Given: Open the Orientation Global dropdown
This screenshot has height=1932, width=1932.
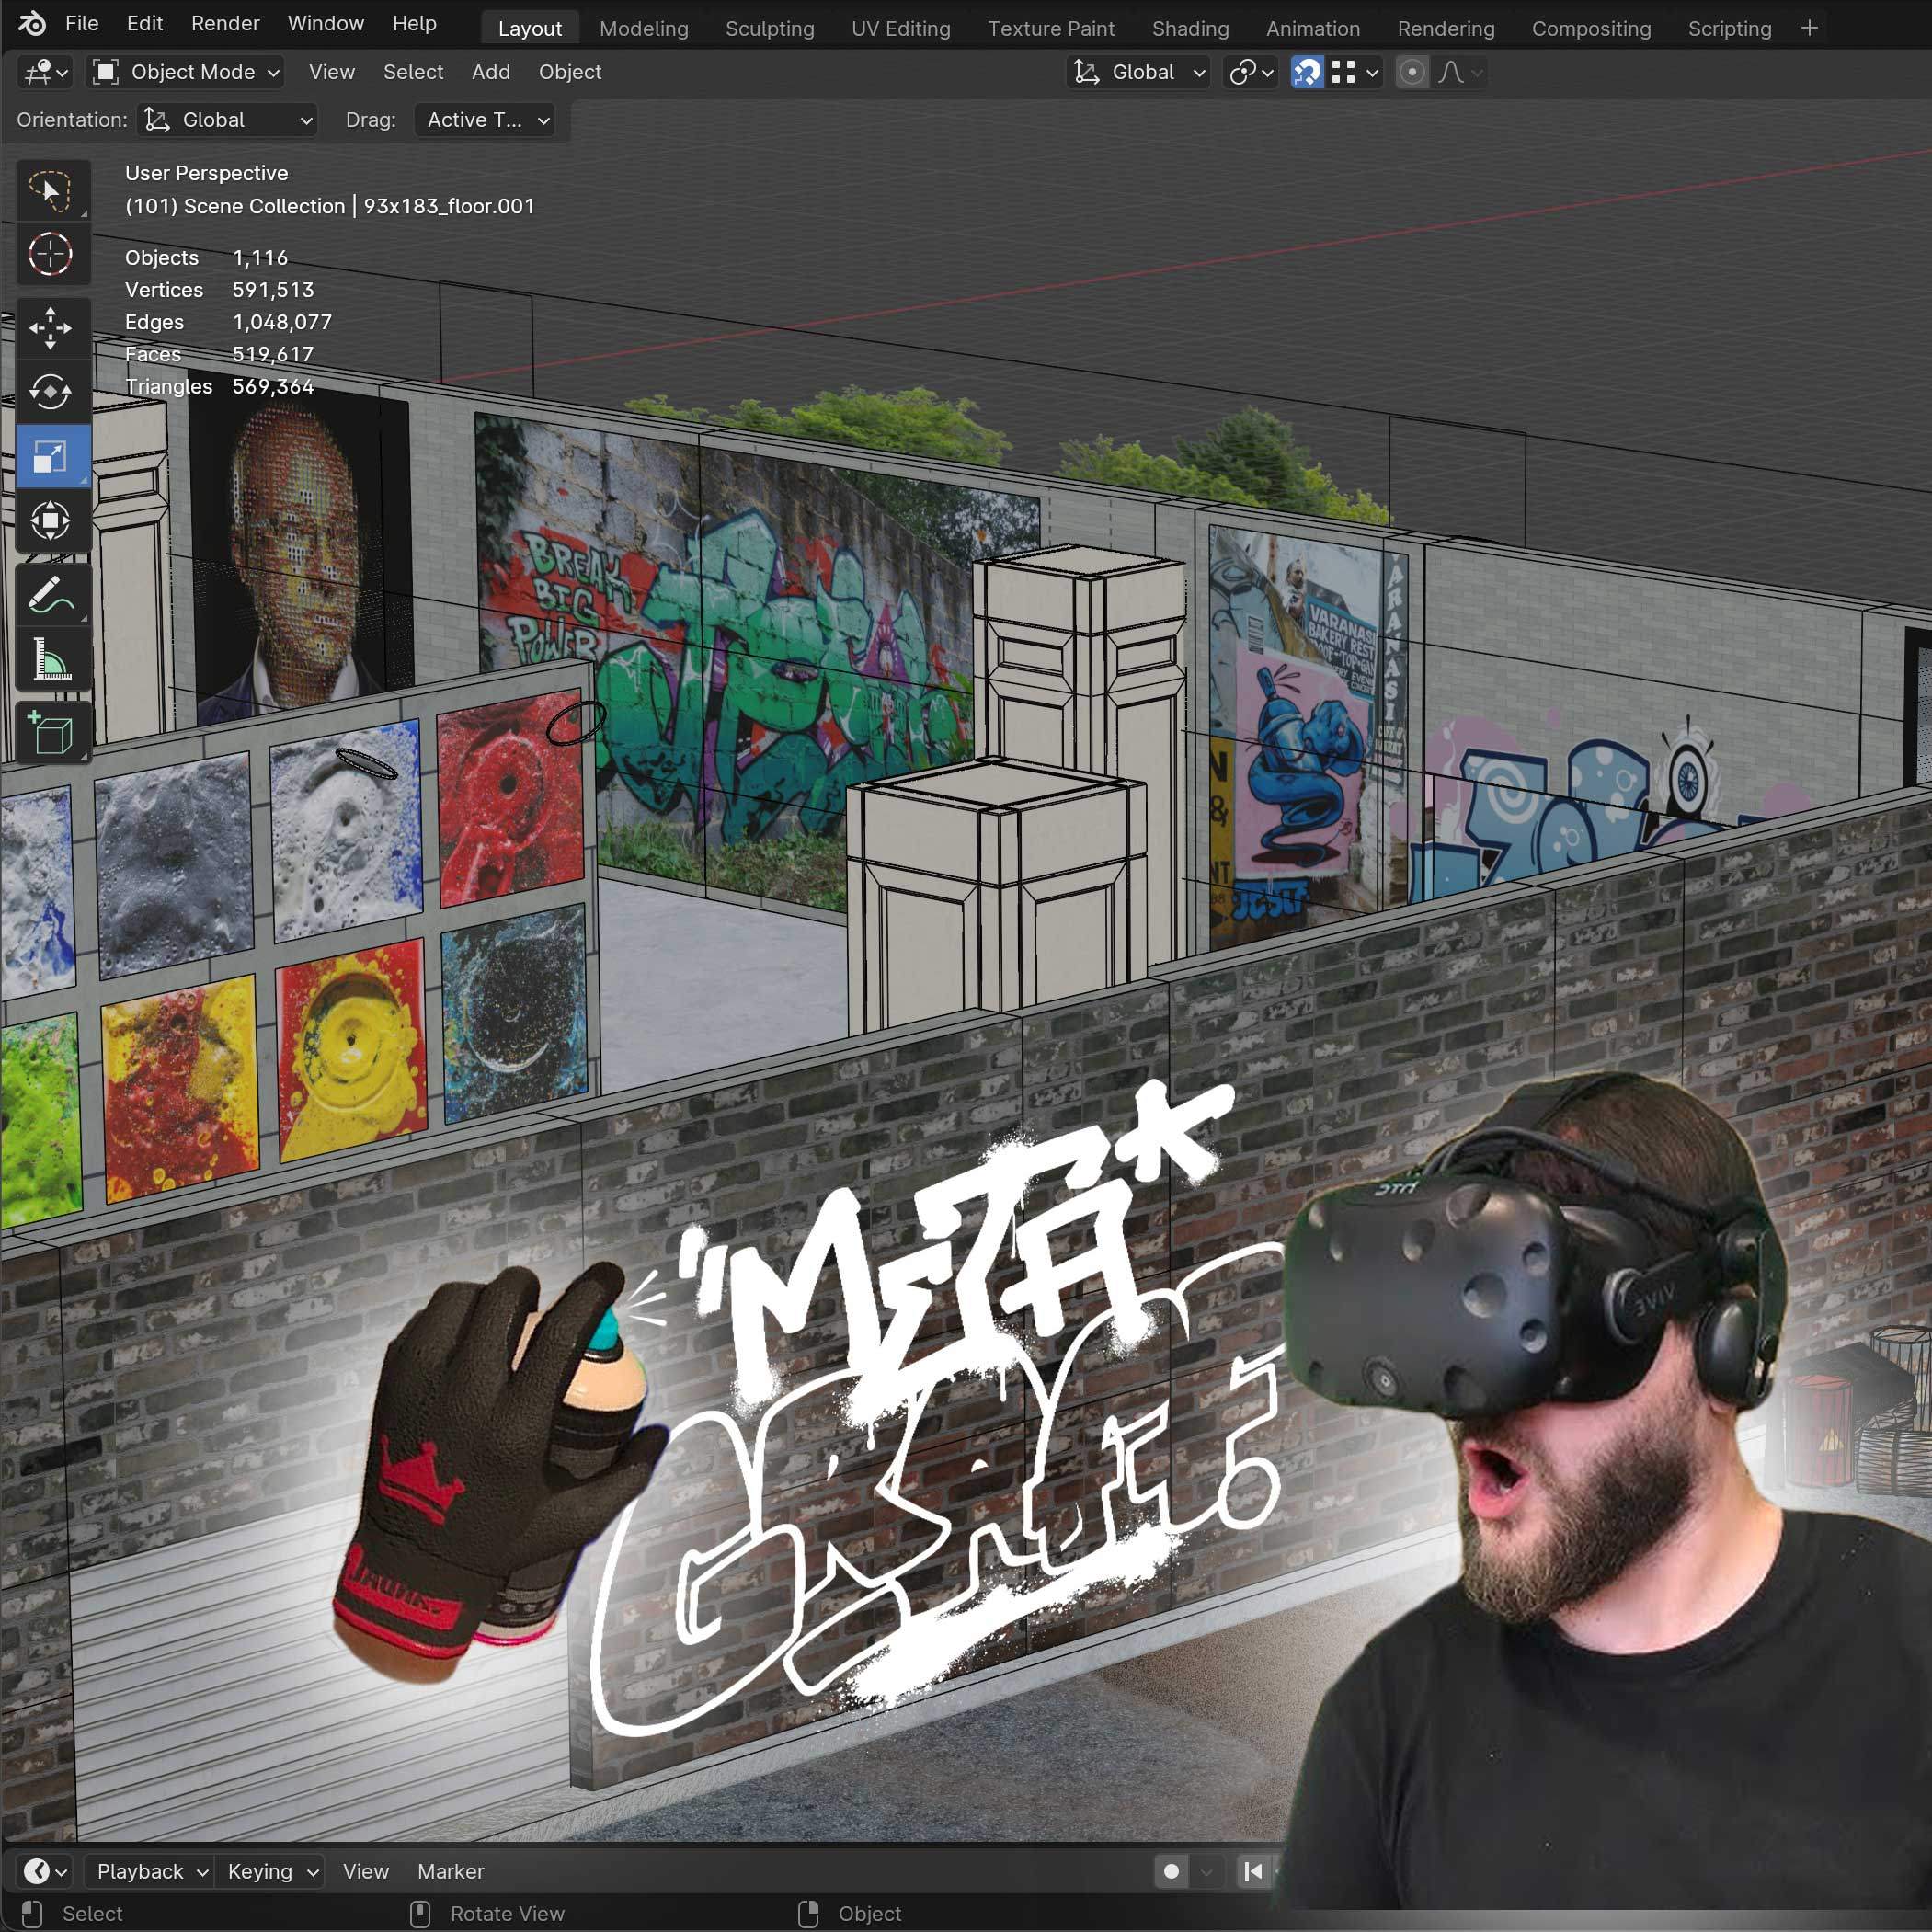Looking at the screenshot, I should 228,120.
